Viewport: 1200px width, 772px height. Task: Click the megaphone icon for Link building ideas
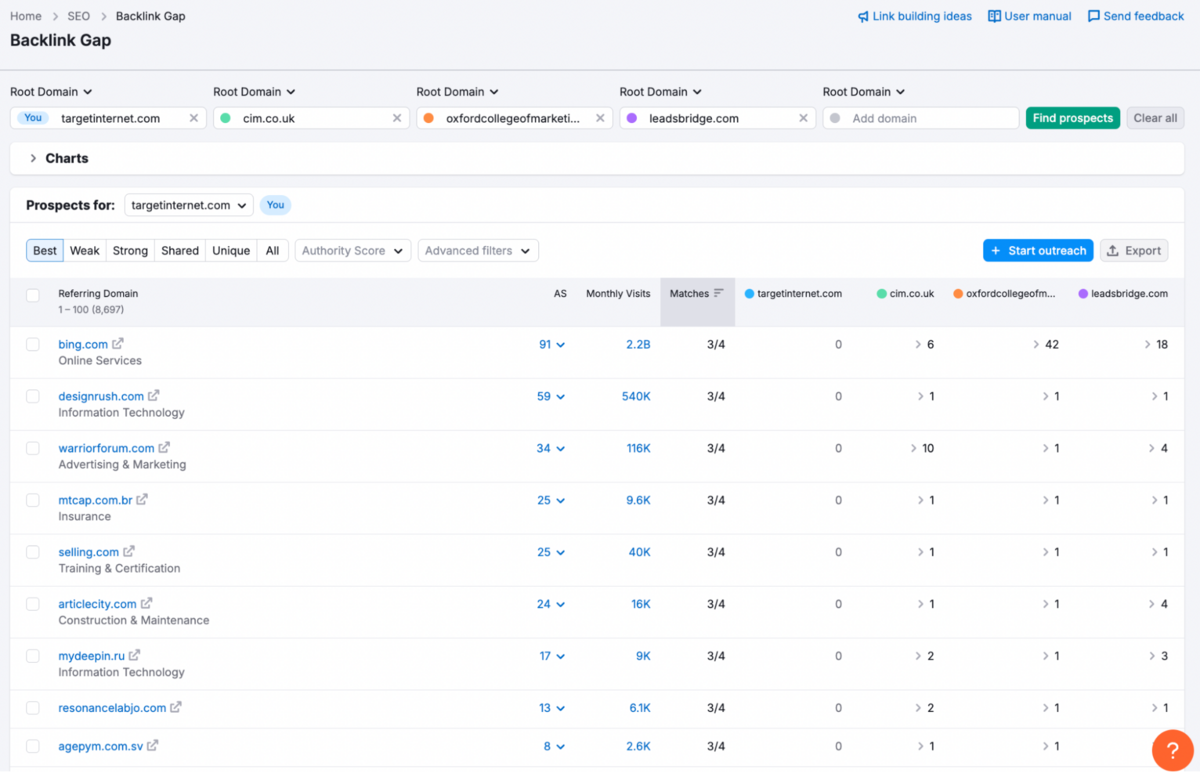[x=863, y=16]
